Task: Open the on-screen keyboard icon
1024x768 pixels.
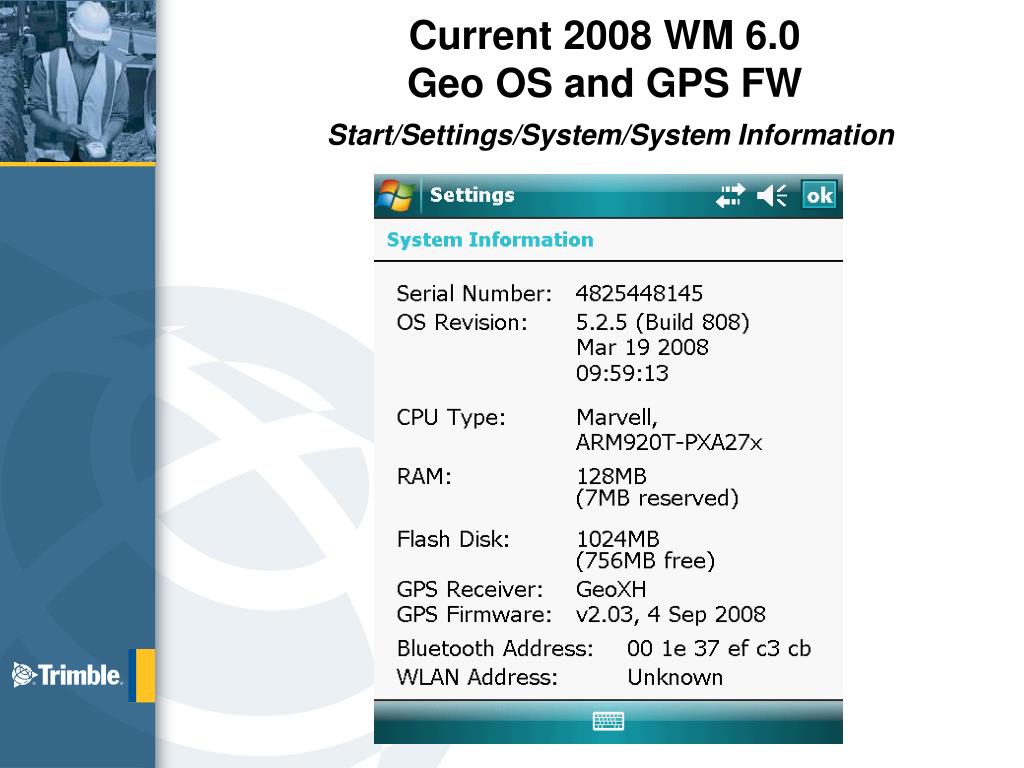Action: click(608, 721)
